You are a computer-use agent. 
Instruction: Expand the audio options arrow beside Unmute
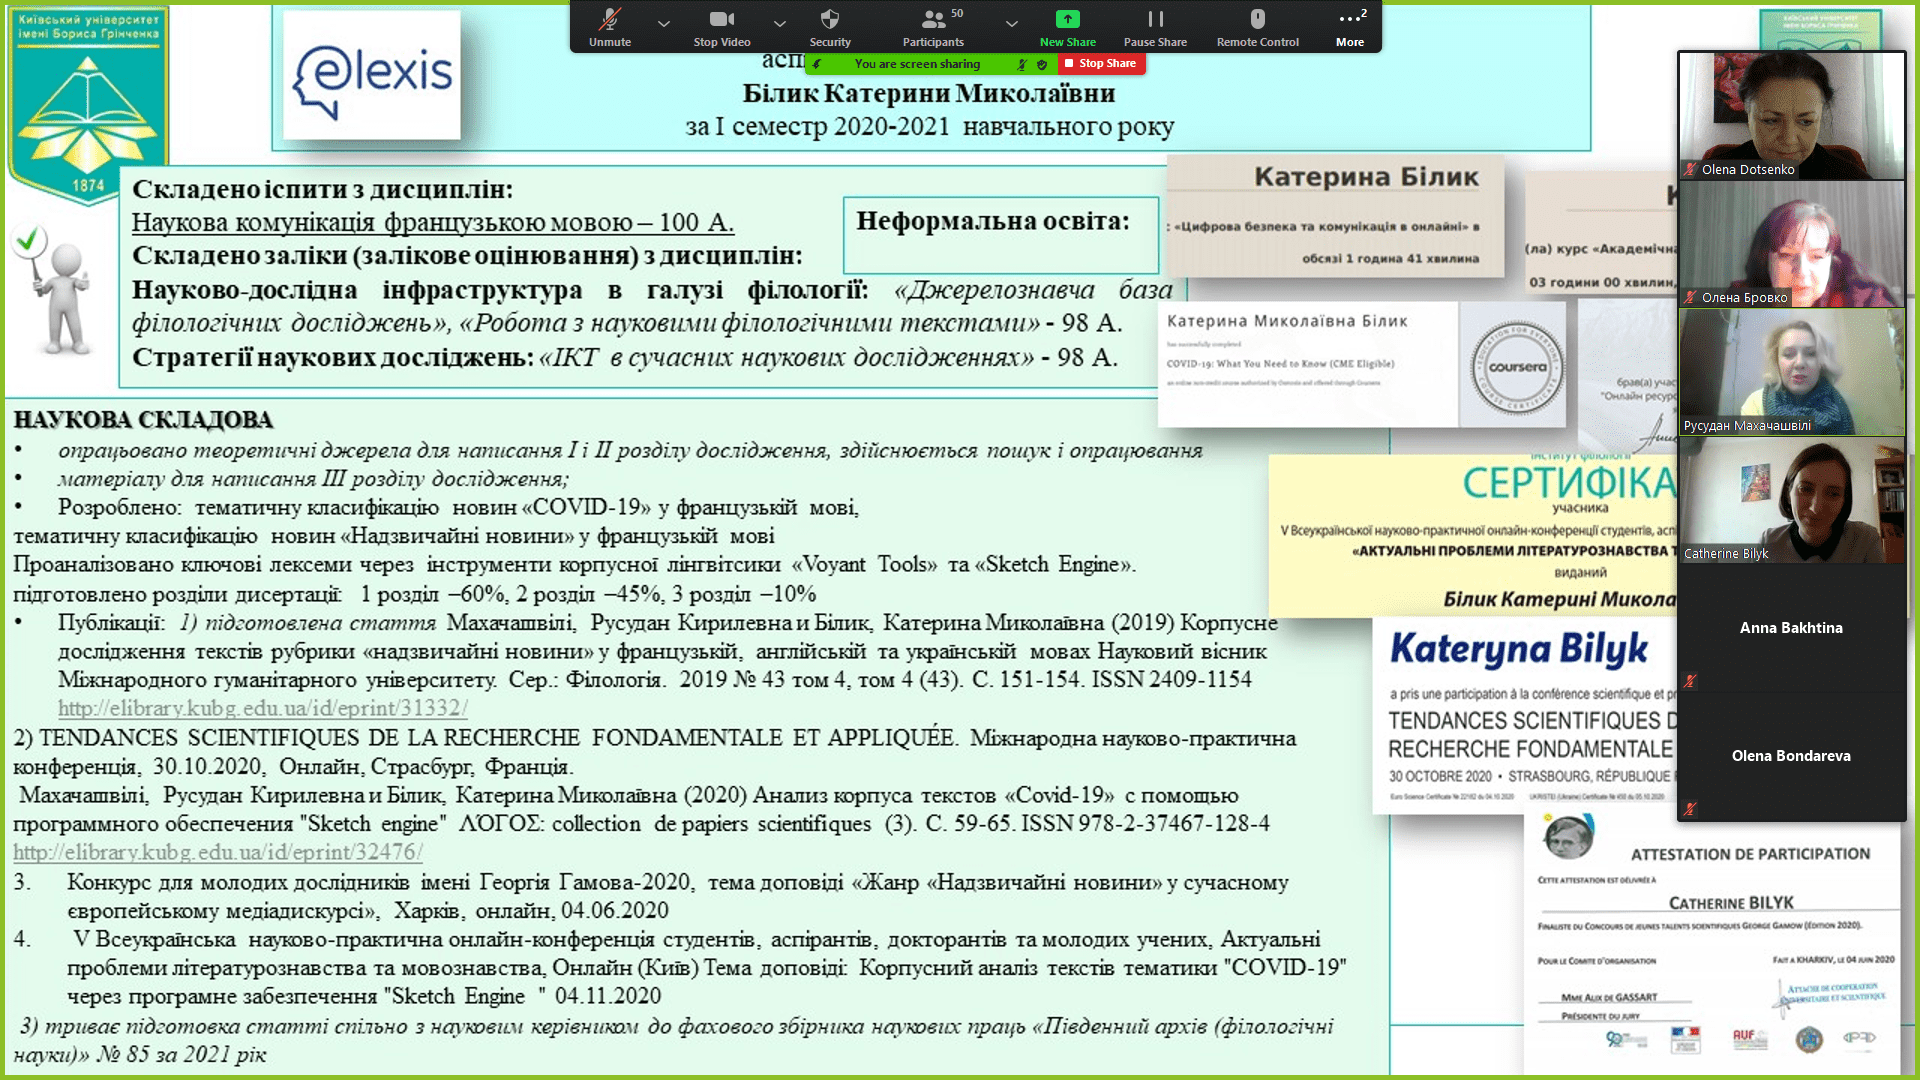tap(664, 23)
